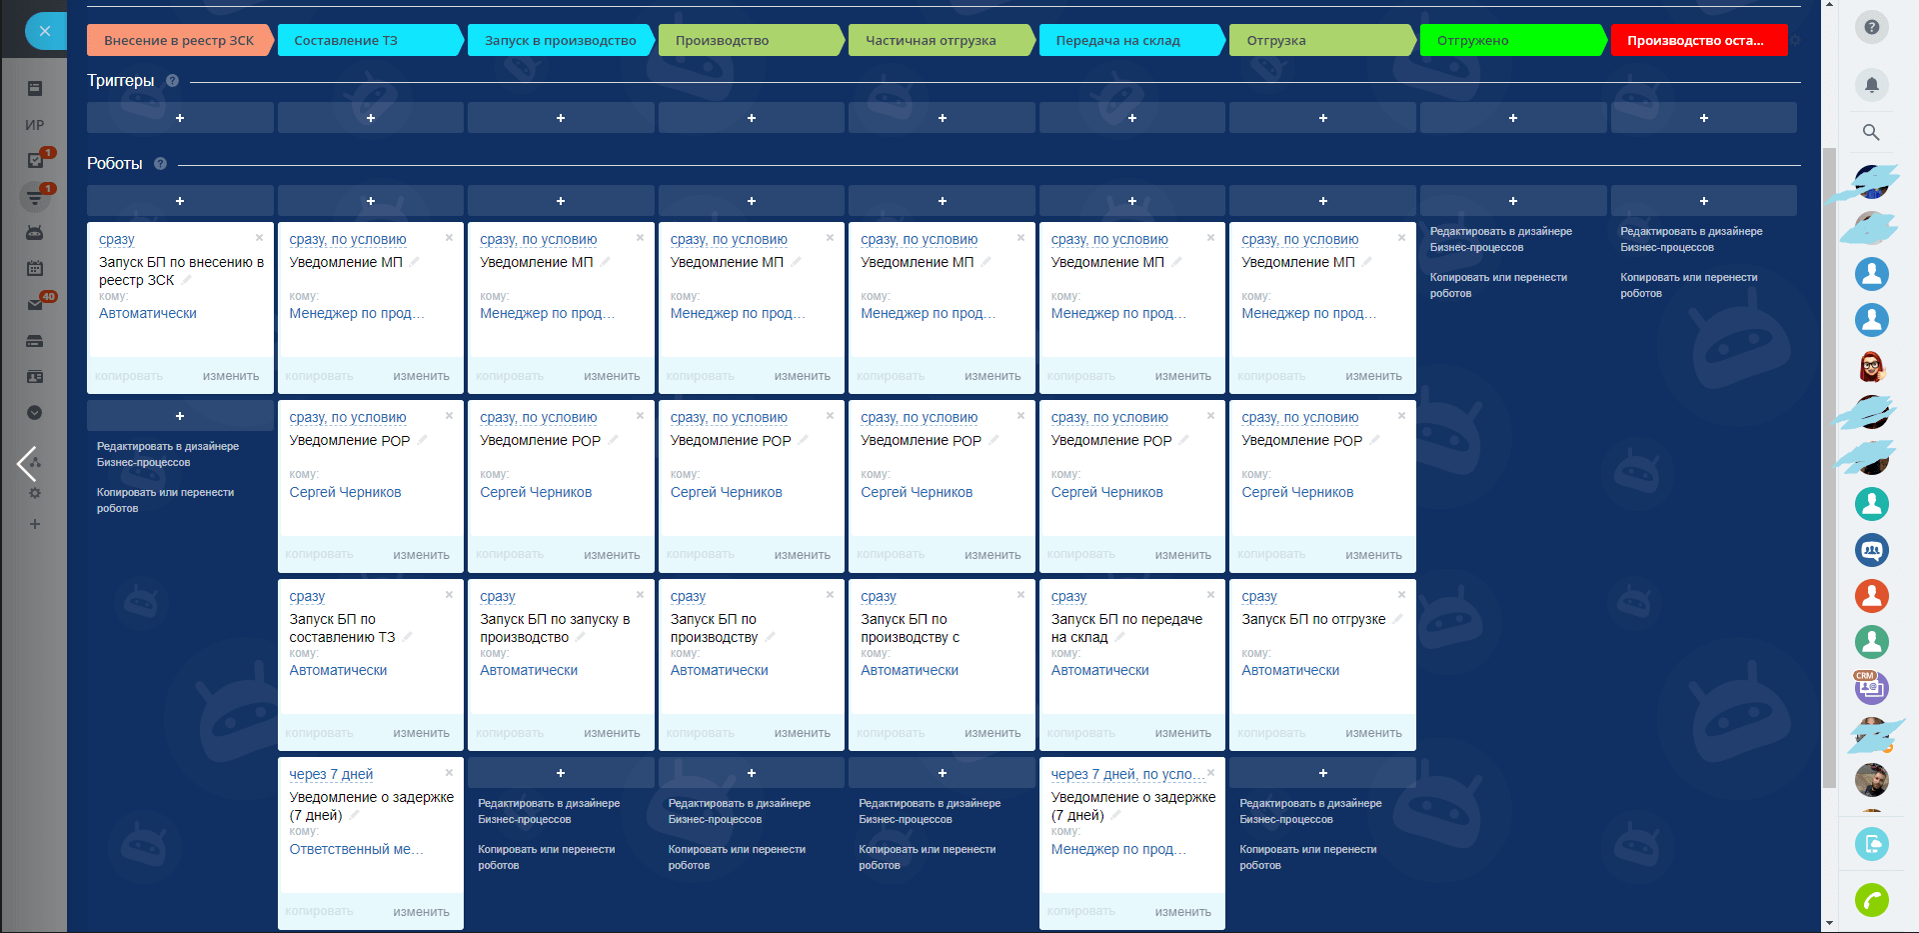Close the automation slider panel
The width and height of the screenshot is (1919, 933).
(45, 31)
